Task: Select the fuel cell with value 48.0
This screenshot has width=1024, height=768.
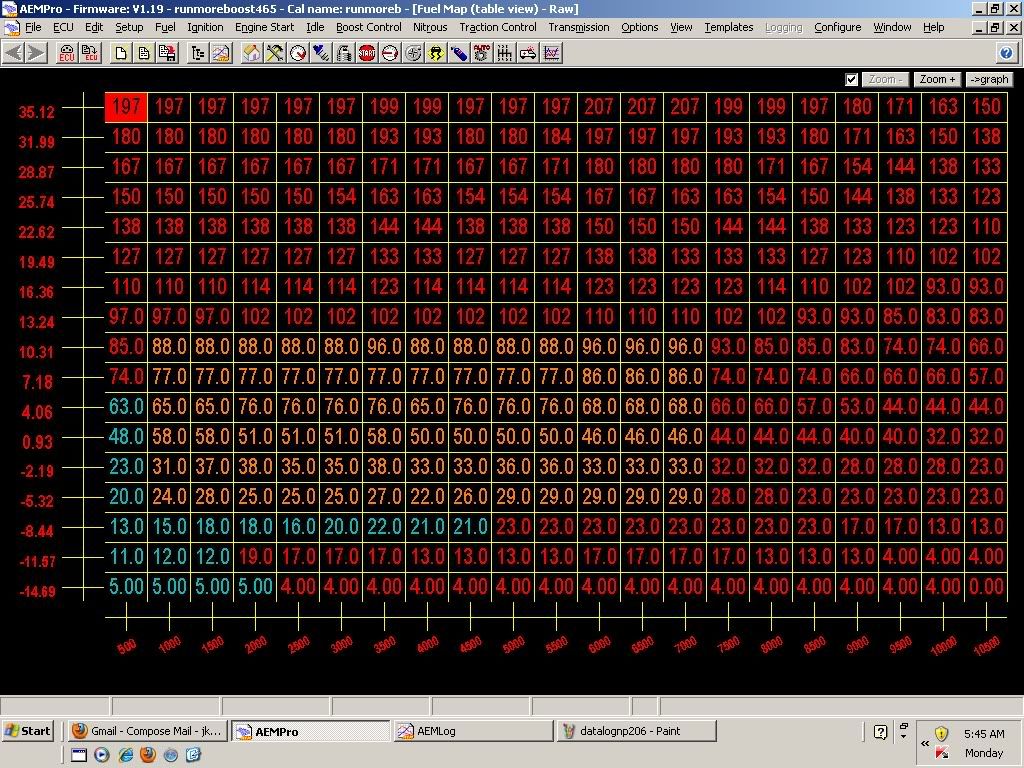Action: [x=126, y=436]
